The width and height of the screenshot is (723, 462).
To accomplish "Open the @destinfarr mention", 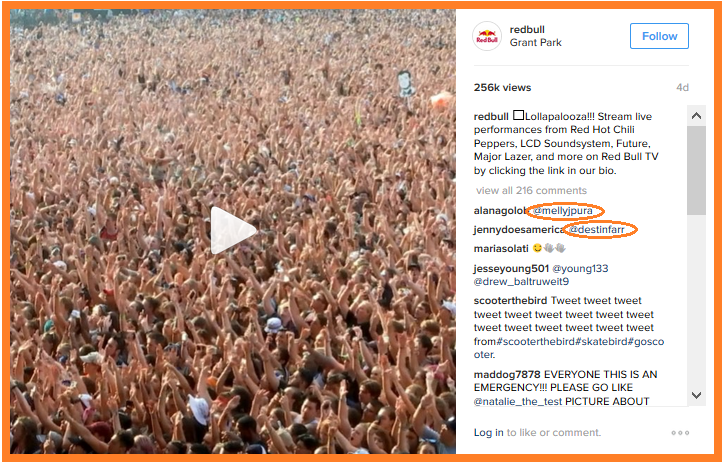I will 597,230.
